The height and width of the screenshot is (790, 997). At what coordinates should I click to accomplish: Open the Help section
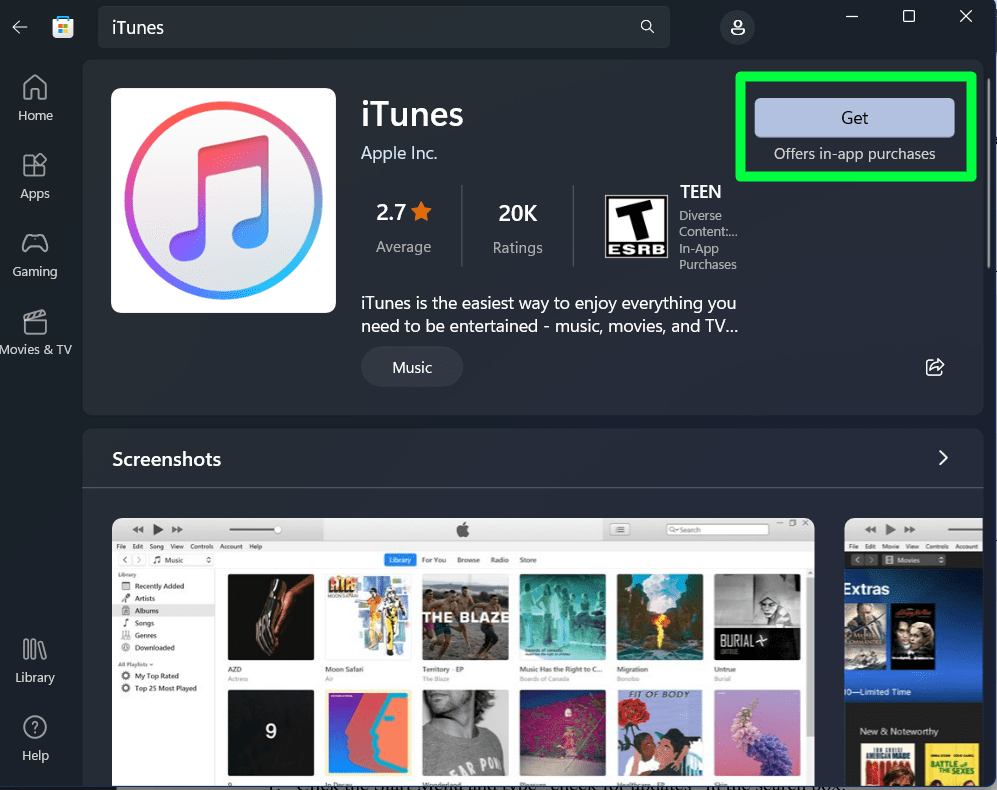click(35, 737)
